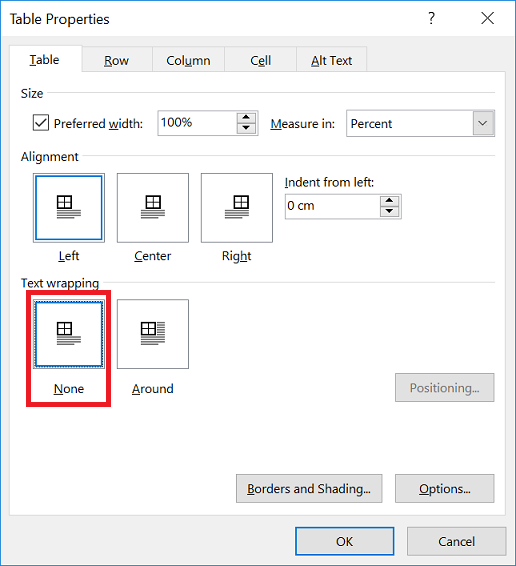Set text wrapping to Around
Screen dimensions: 516x566
(153, 334)
